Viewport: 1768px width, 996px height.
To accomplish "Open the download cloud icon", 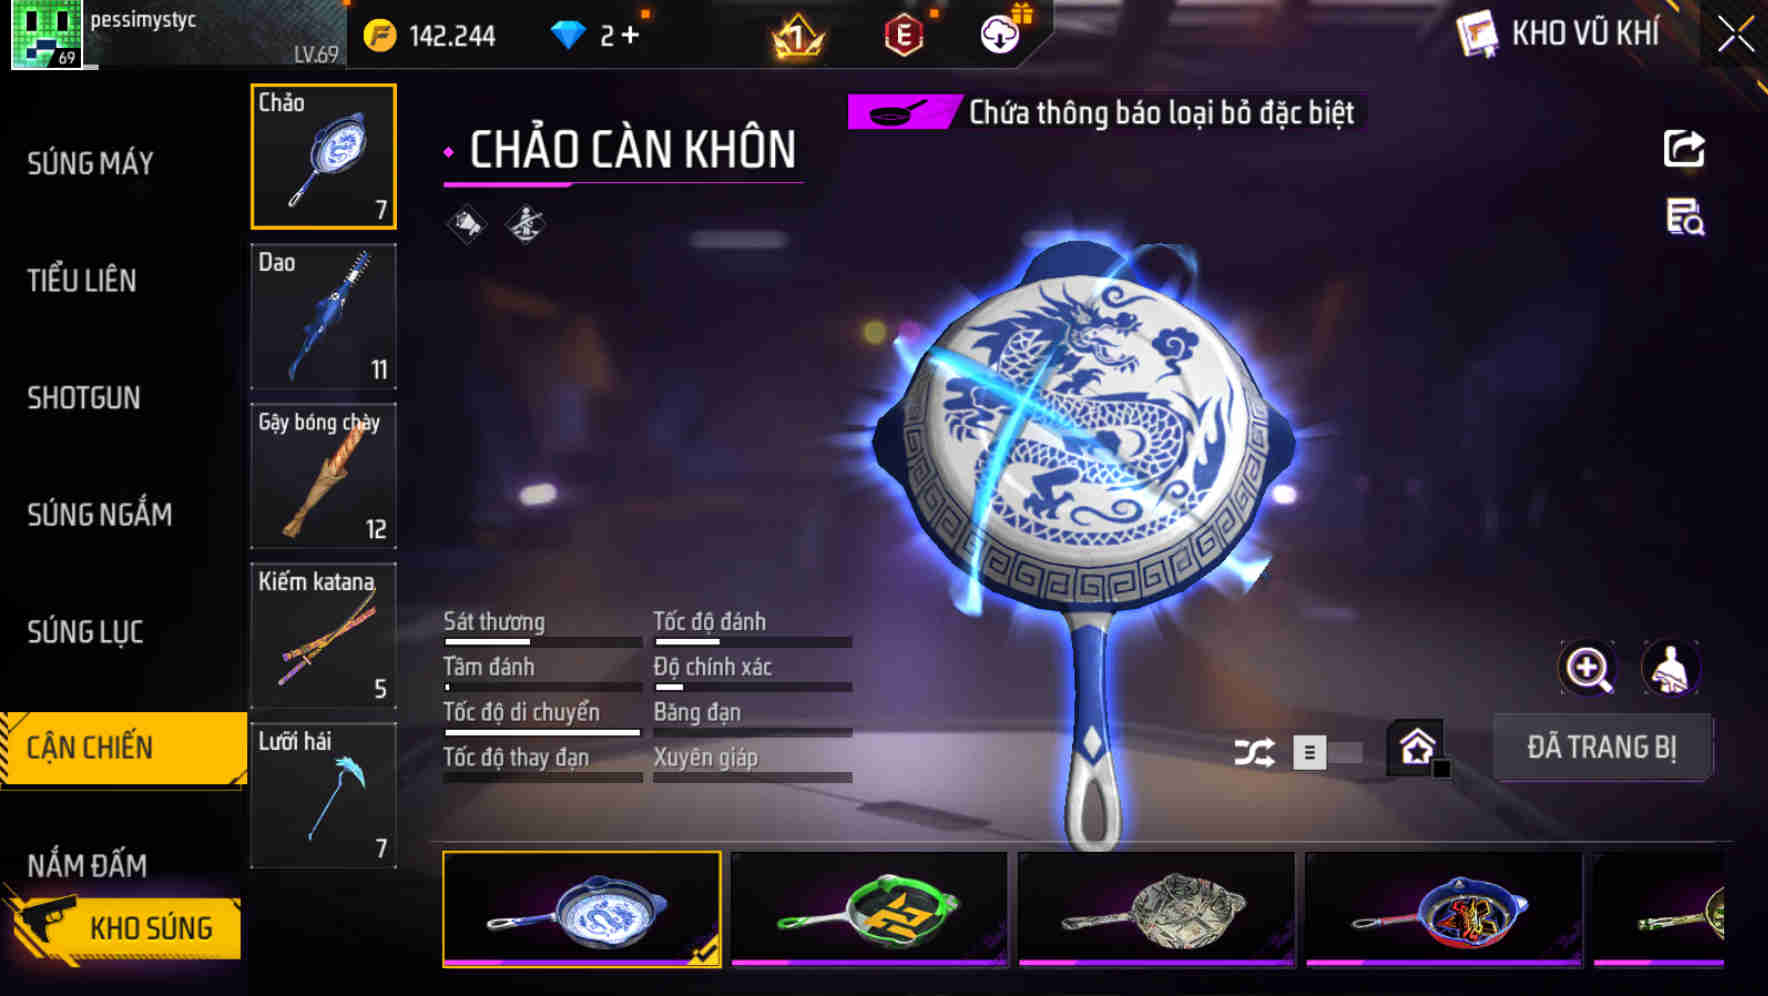I will 1000,35.
